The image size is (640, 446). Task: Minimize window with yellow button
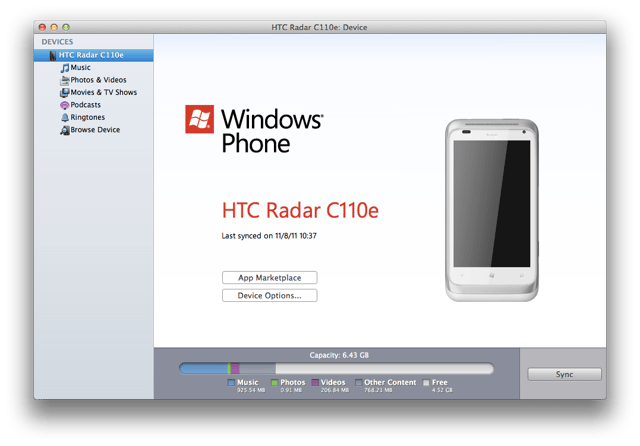click(x=54, y=27)
